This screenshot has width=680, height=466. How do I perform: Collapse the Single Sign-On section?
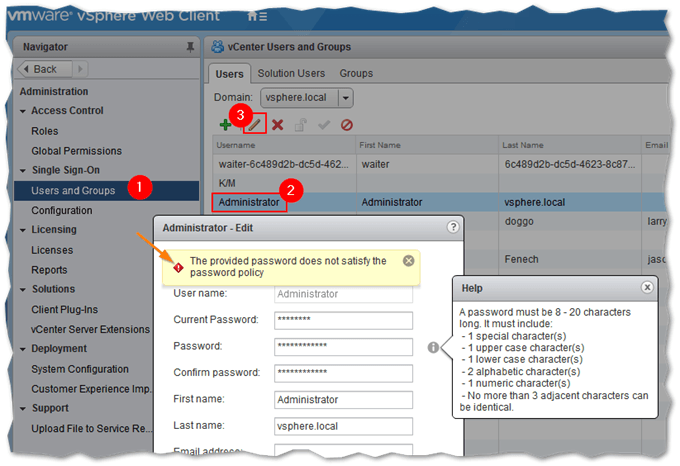click(x=23, y=171)
